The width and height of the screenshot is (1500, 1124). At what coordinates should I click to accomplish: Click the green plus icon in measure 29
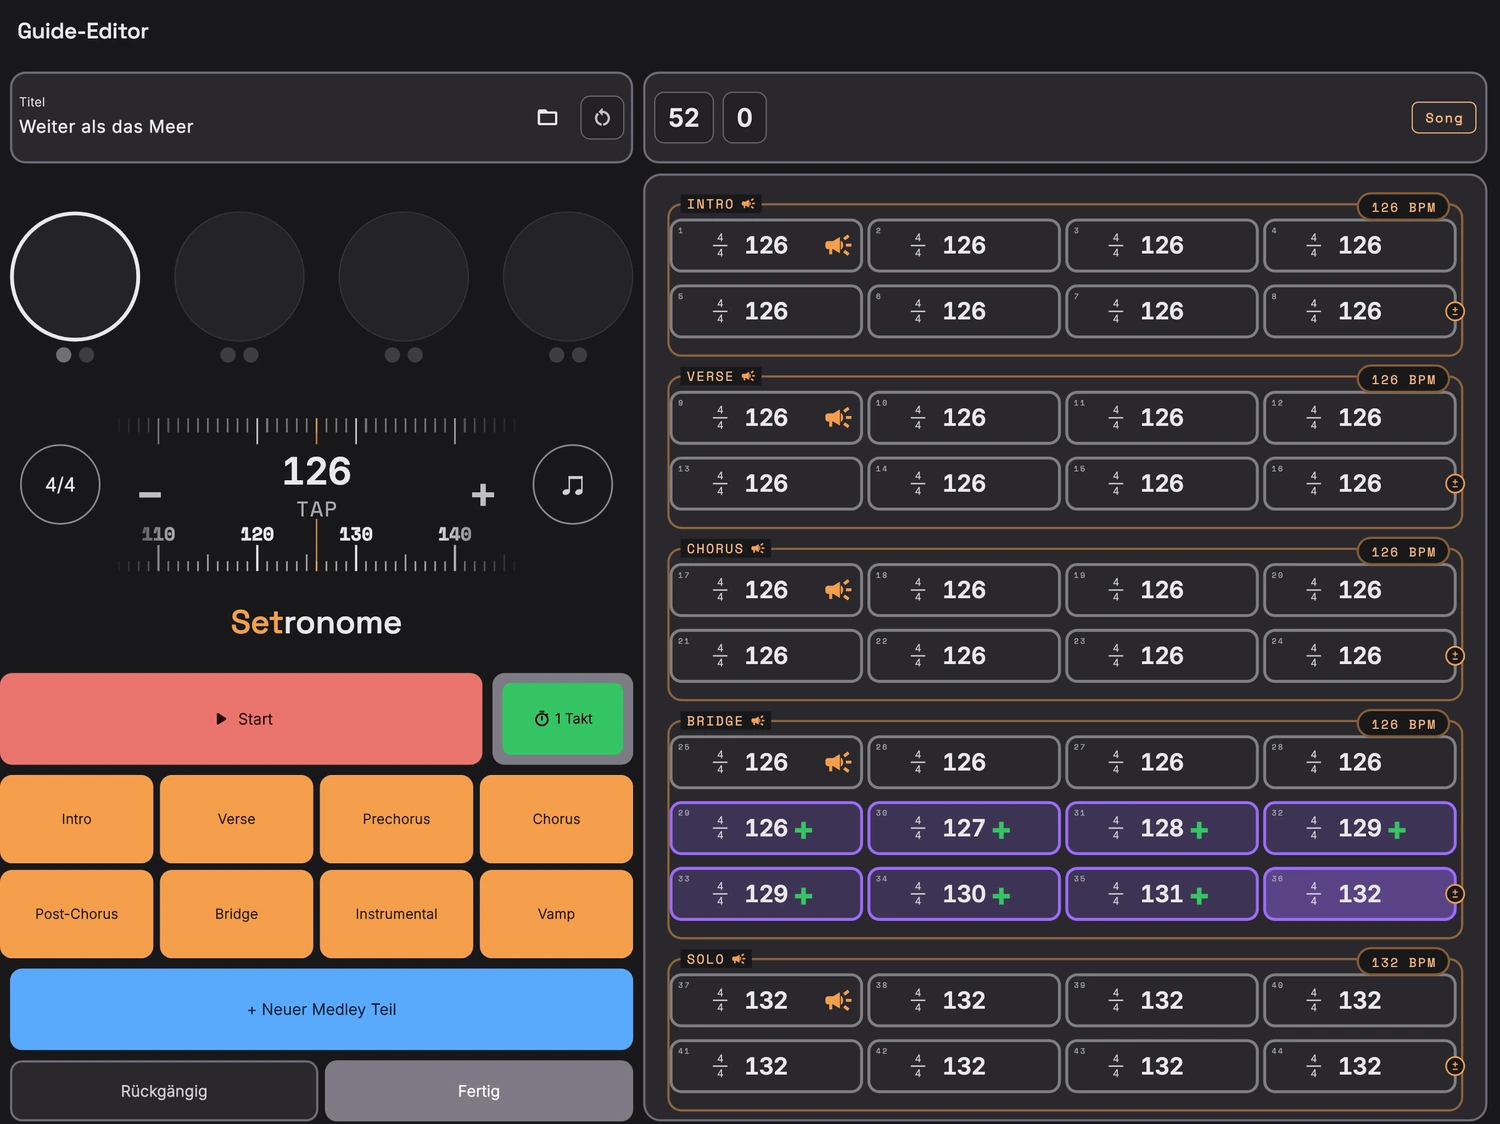point(803,829)
